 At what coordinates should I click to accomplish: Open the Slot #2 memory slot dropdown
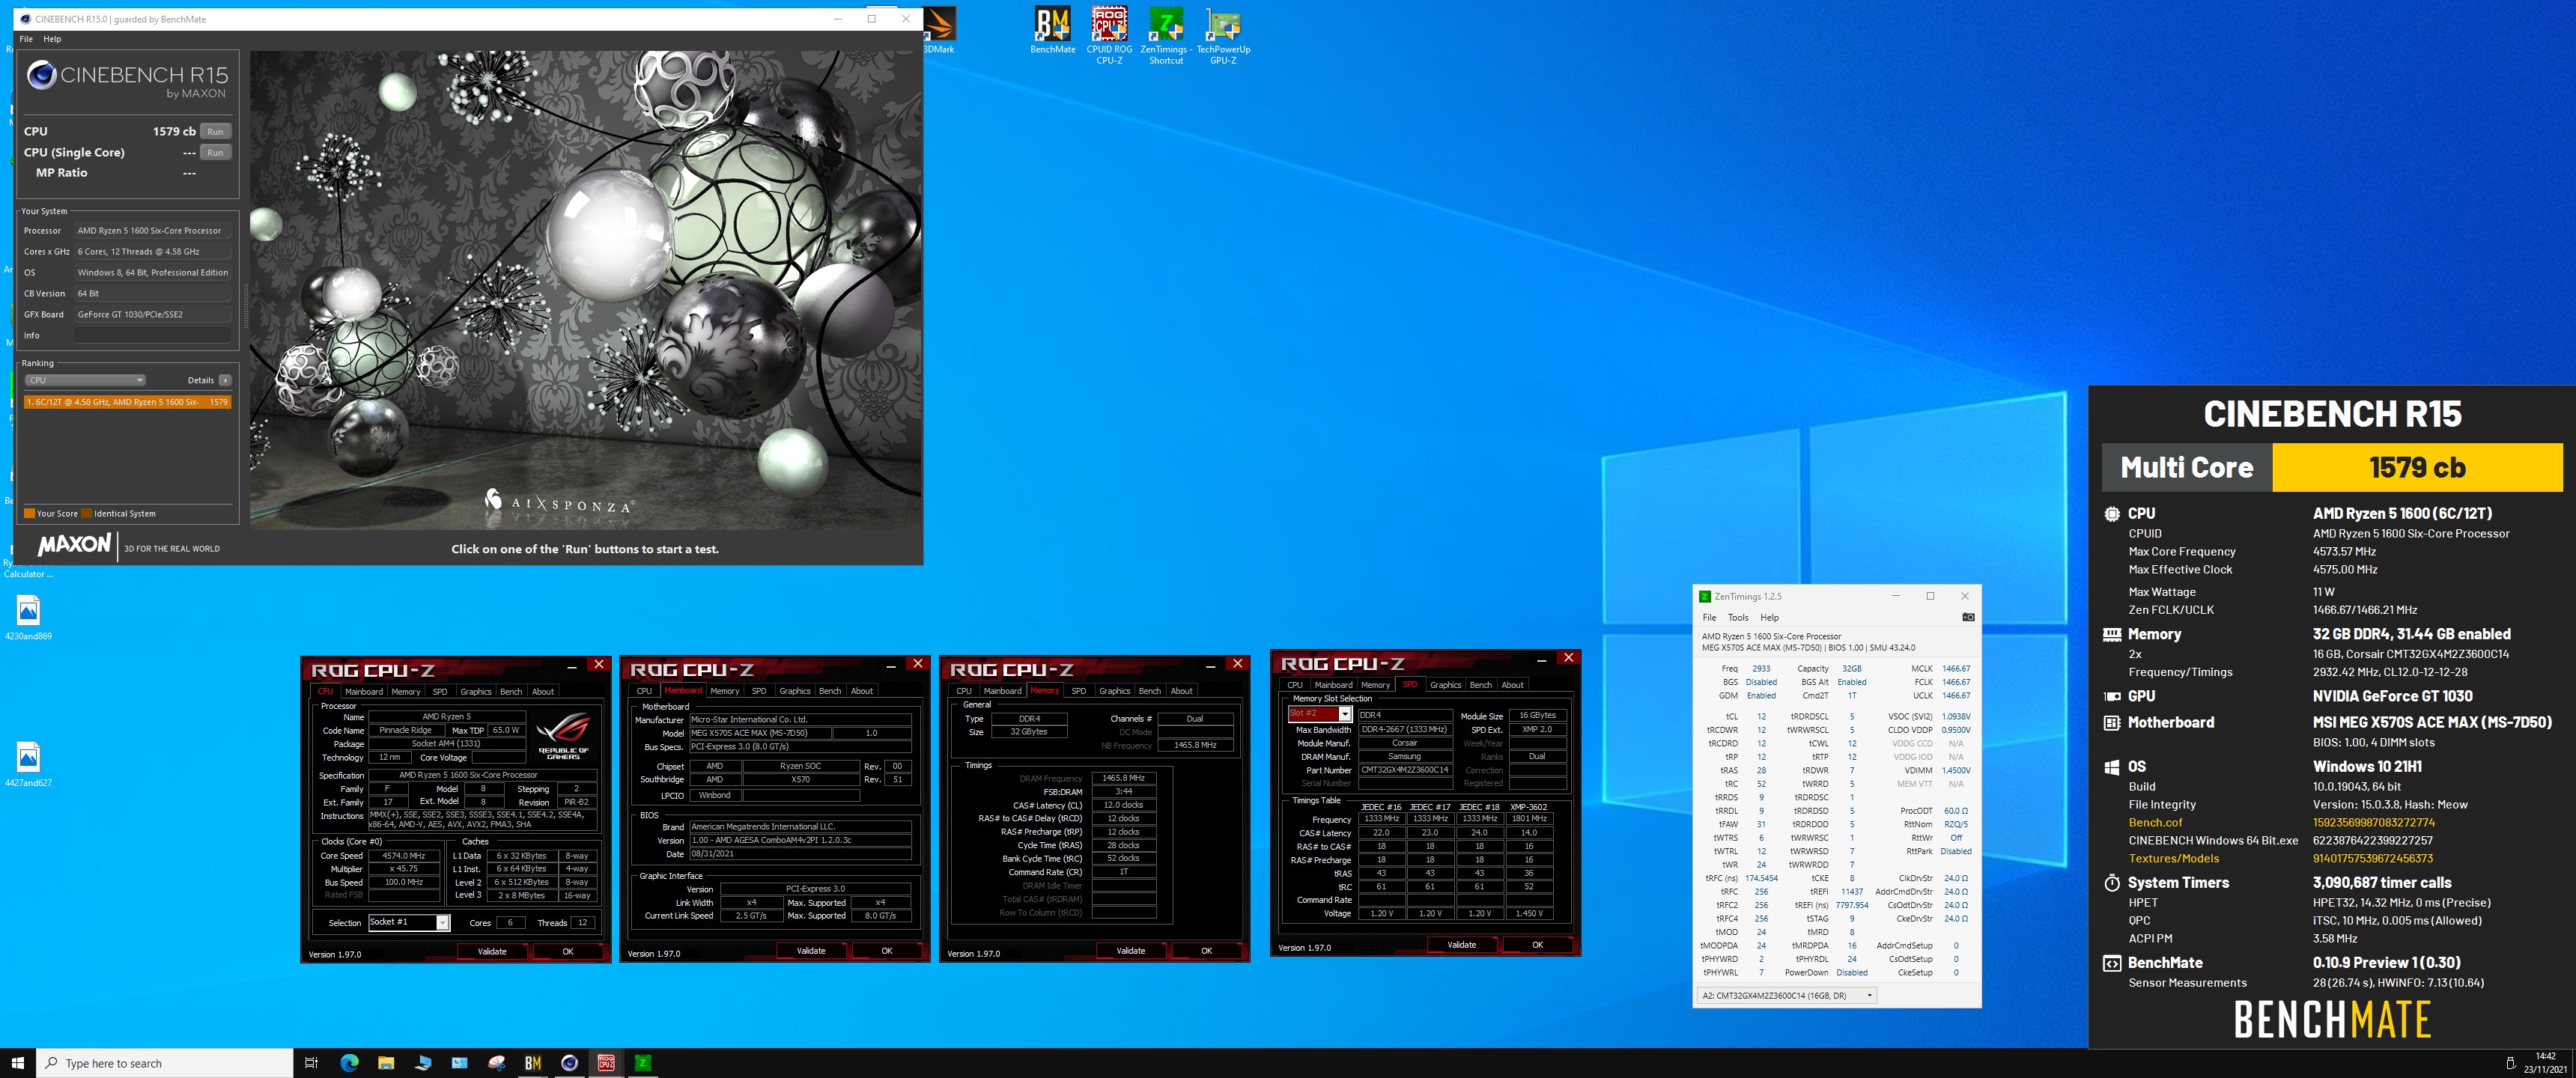point(1319,714)
